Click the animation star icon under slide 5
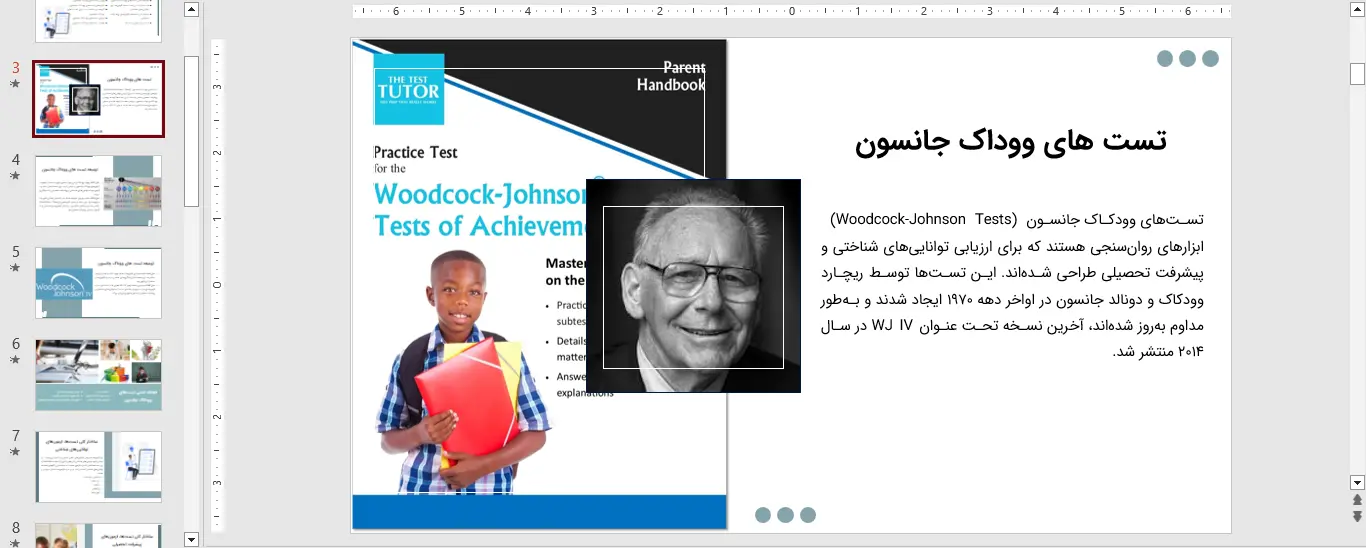The width and height of the screenshot is (1366, 548). click(x=15, y=268)
